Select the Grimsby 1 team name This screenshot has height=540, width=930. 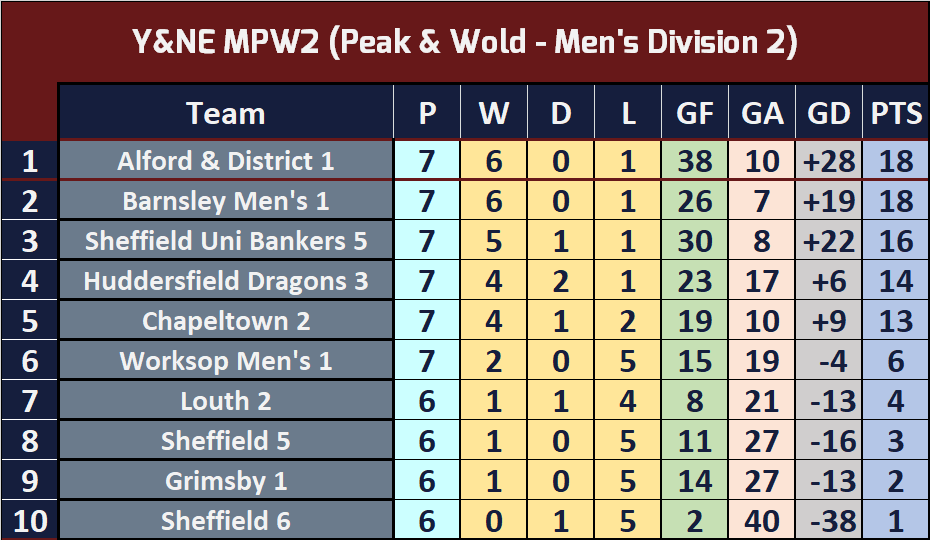tap(226, 481)
